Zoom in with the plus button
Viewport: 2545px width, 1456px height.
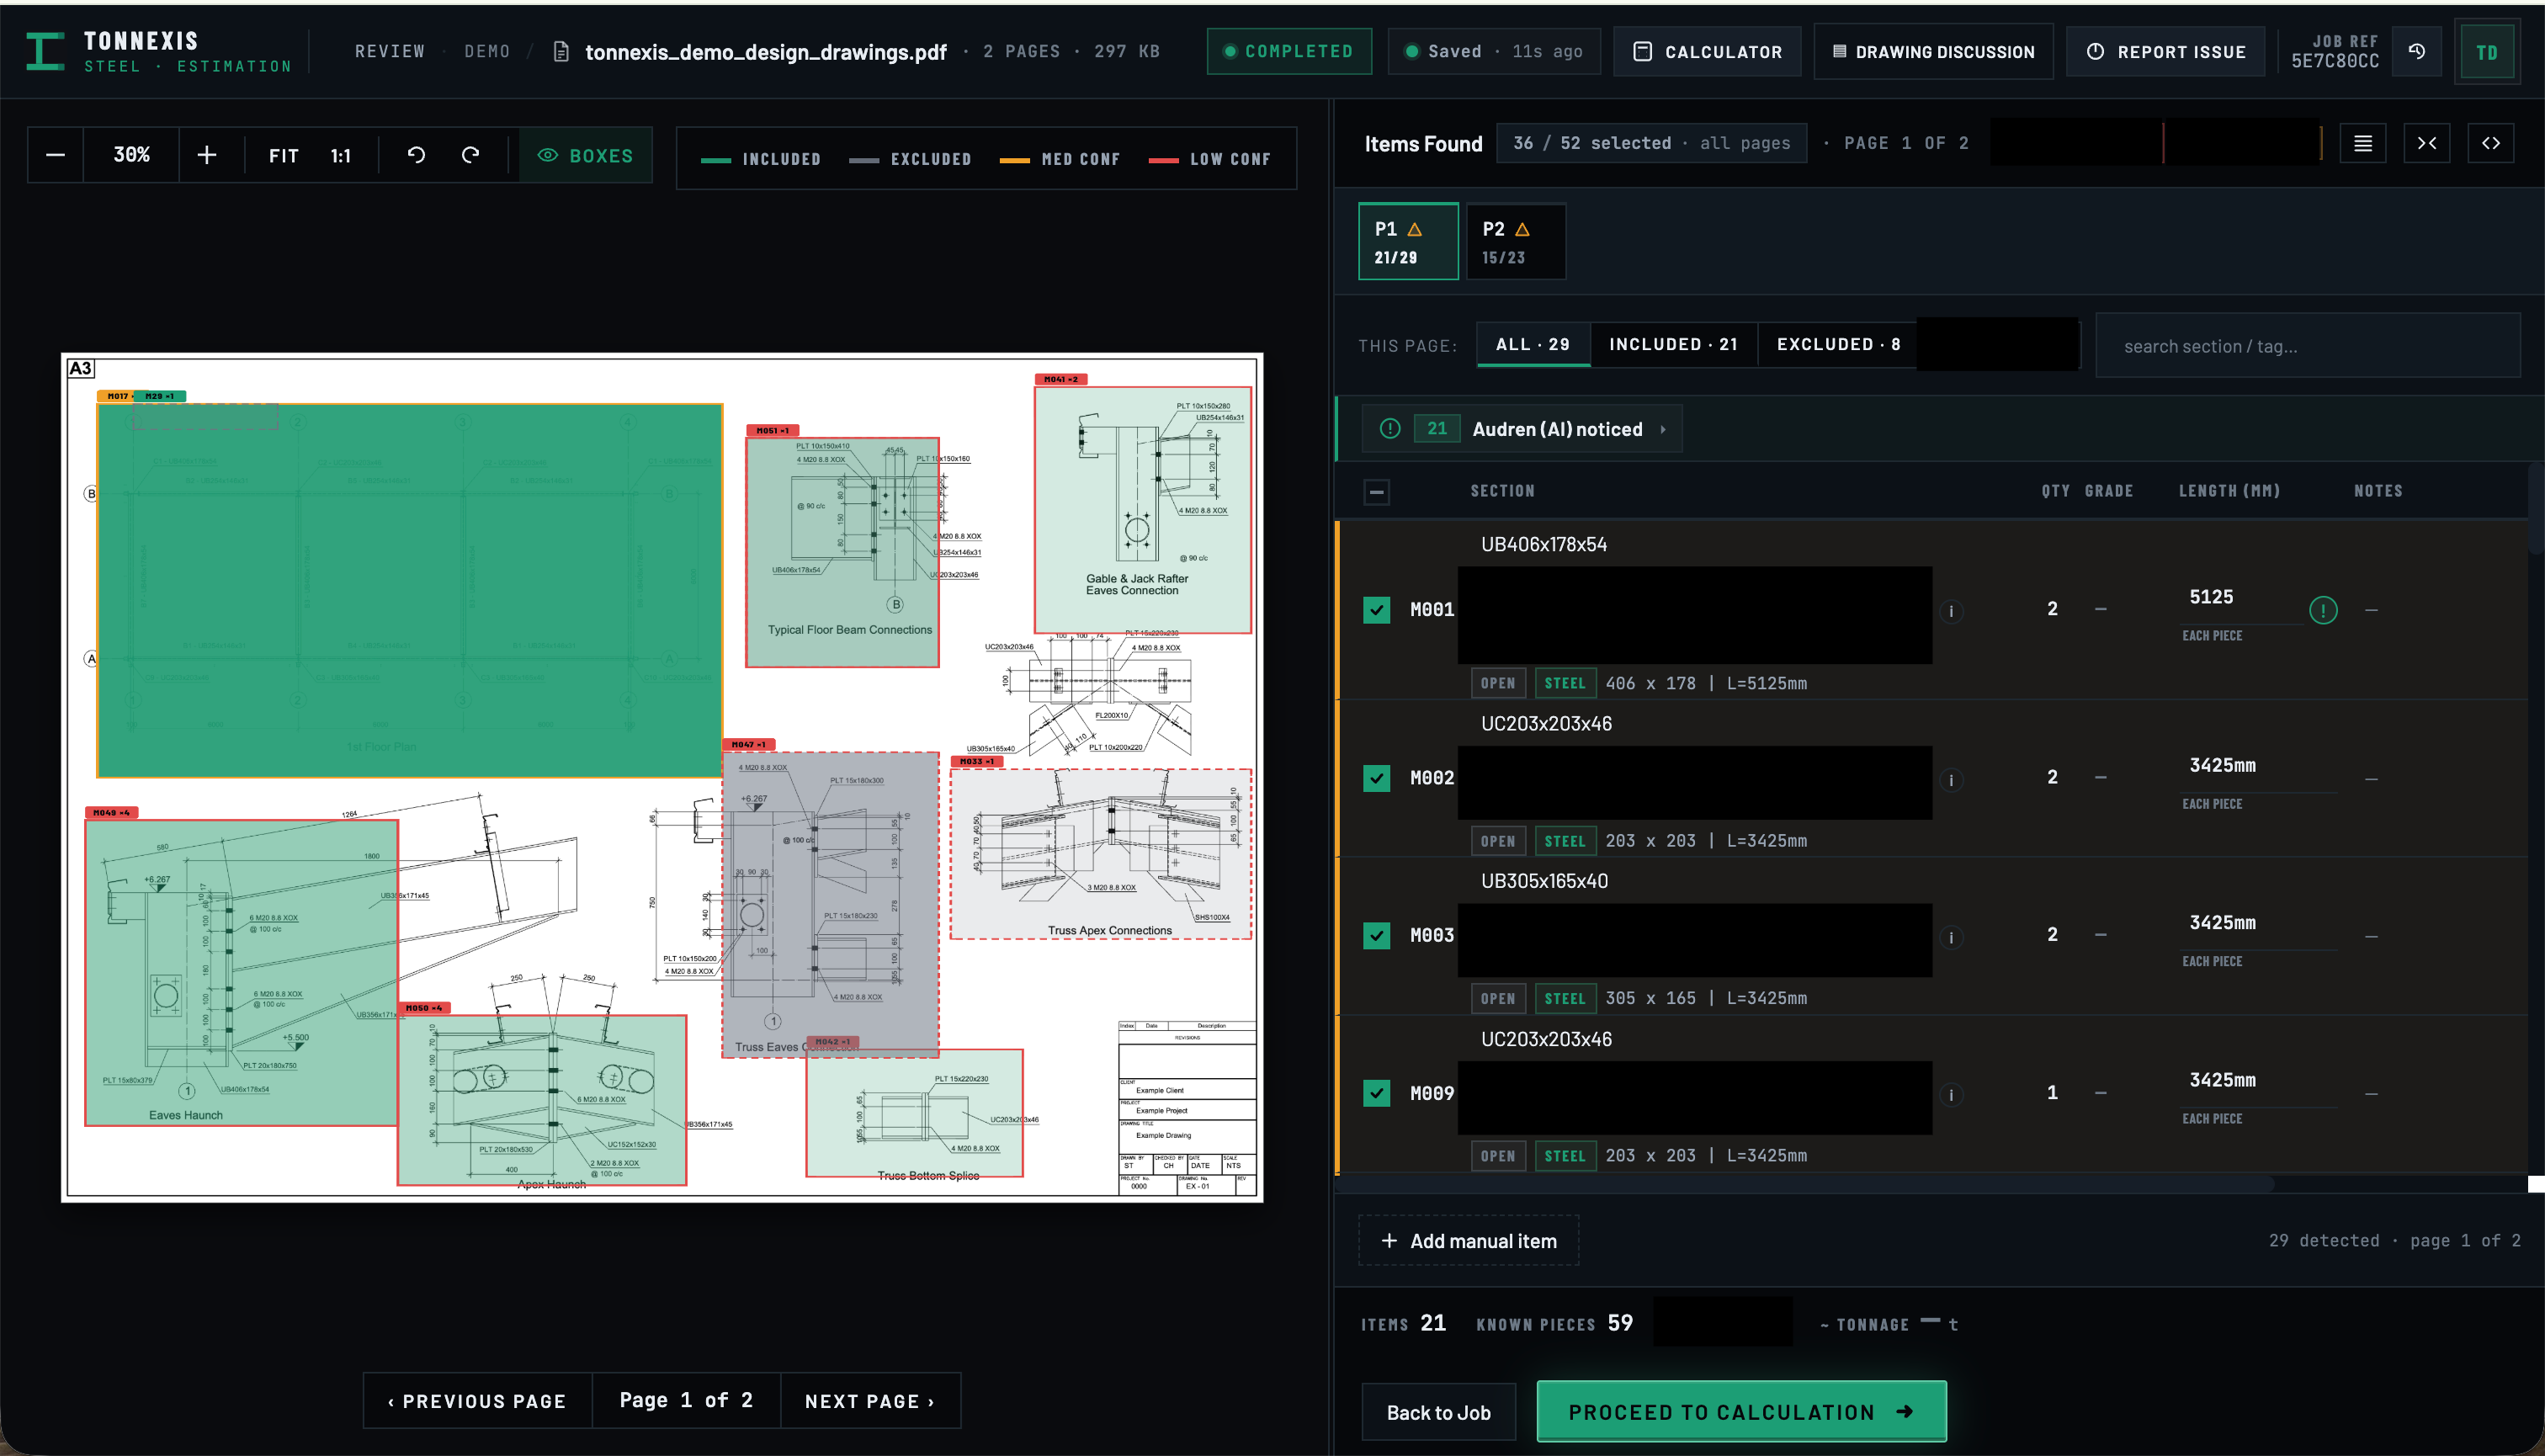click(207, 155)
